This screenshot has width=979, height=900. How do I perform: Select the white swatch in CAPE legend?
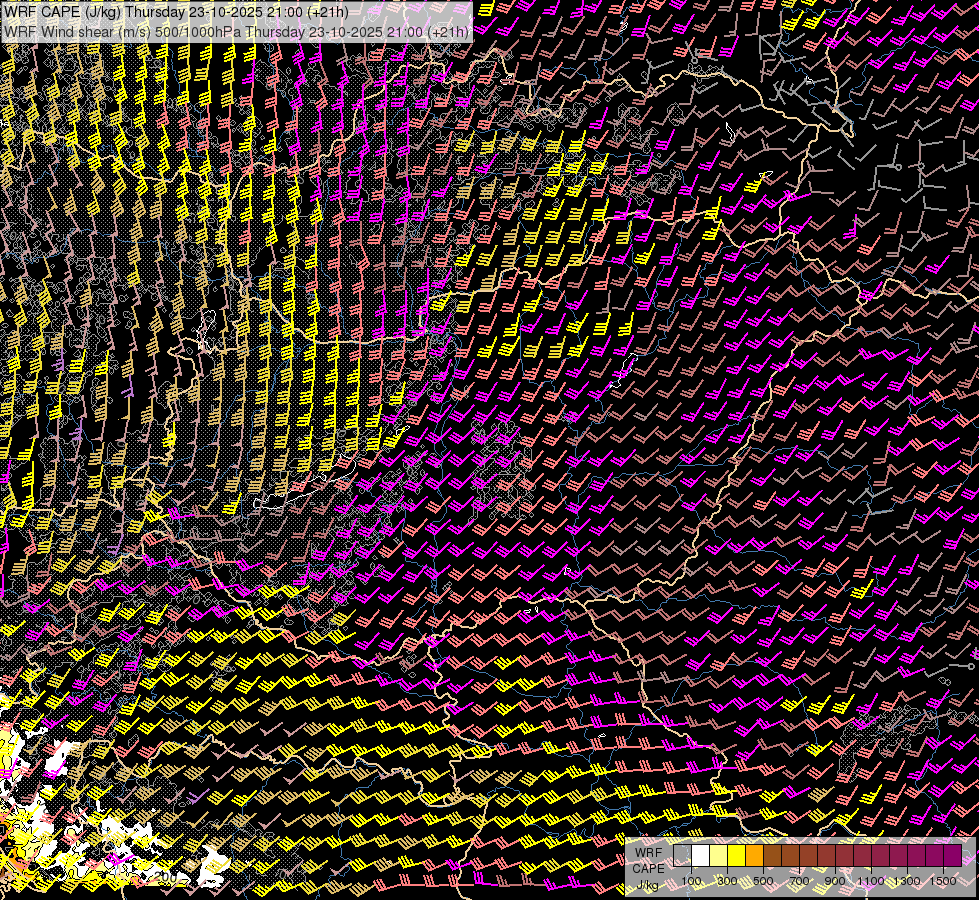point(700,856)
